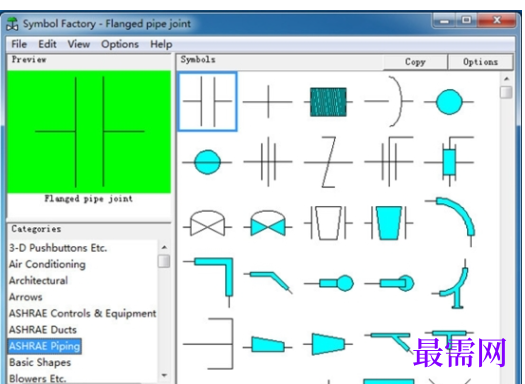Click the categories list scrollbar thumb
This screenshot has height=384, width=525.
point(164,261)
